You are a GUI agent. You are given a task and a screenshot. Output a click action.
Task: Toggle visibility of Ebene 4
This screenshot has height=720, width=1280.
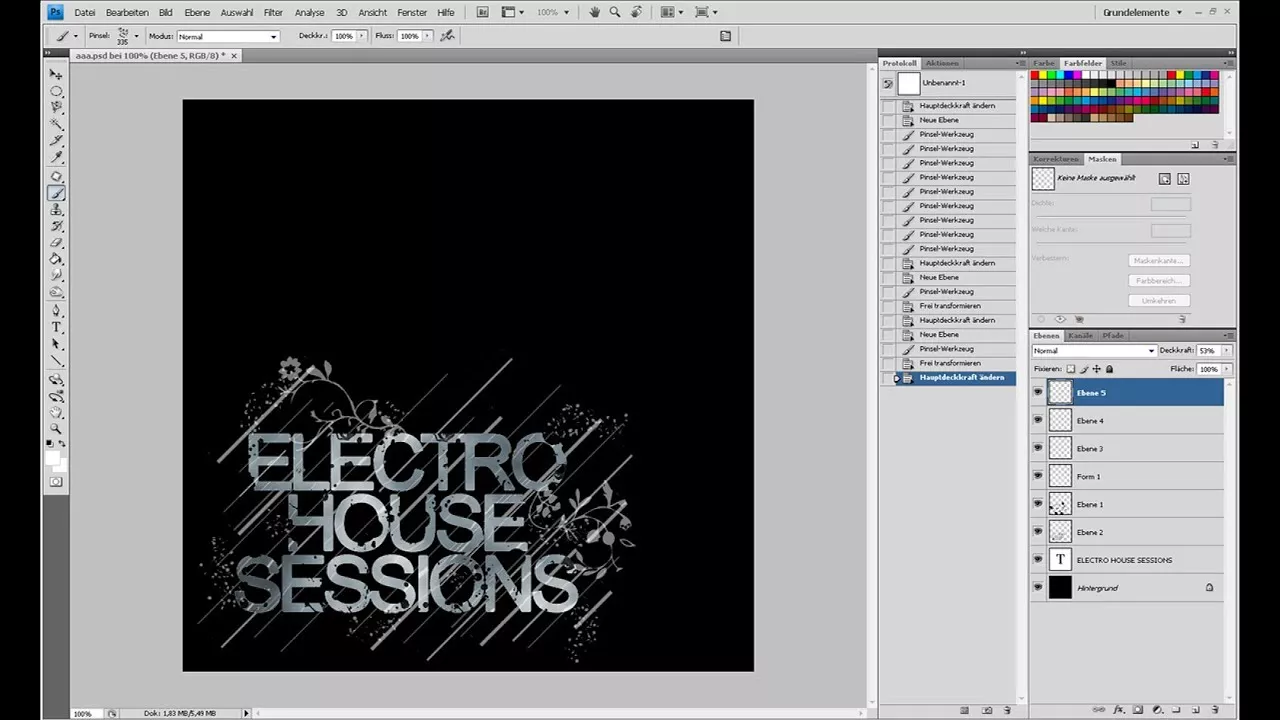click(1037, 420)
